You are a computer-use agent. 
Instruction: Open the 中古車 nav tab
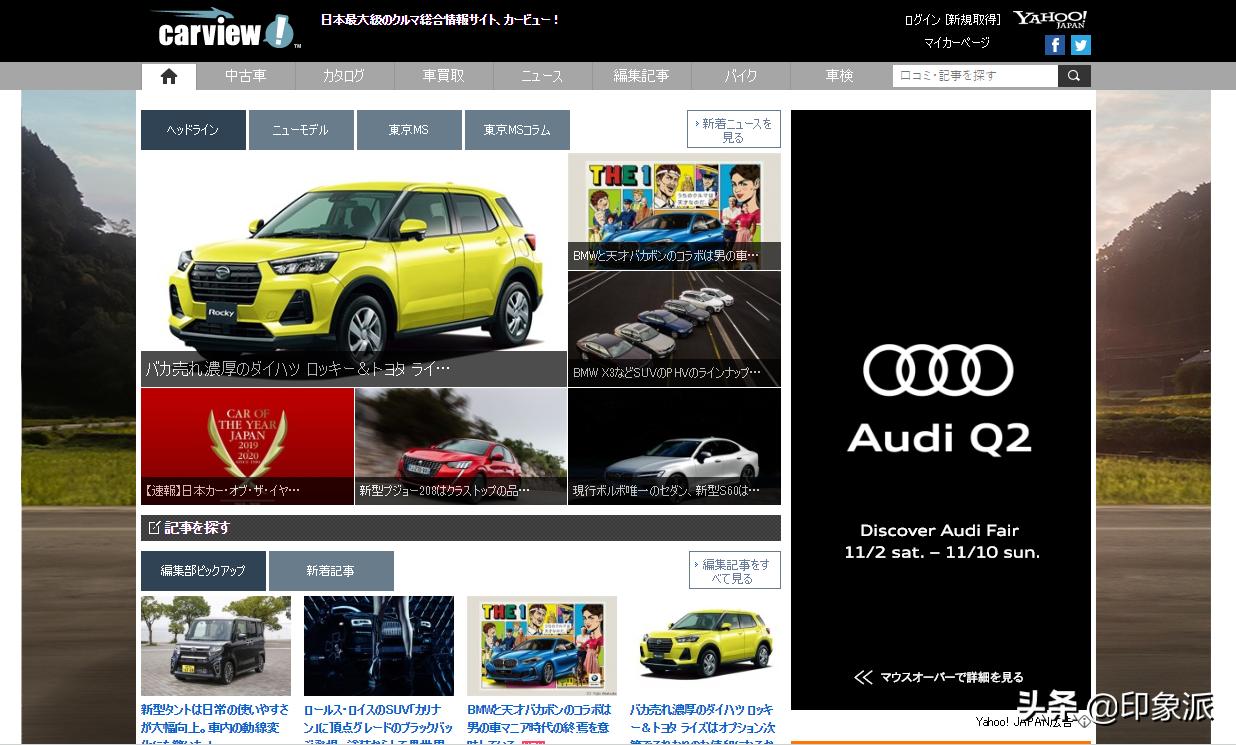point(245,76)
